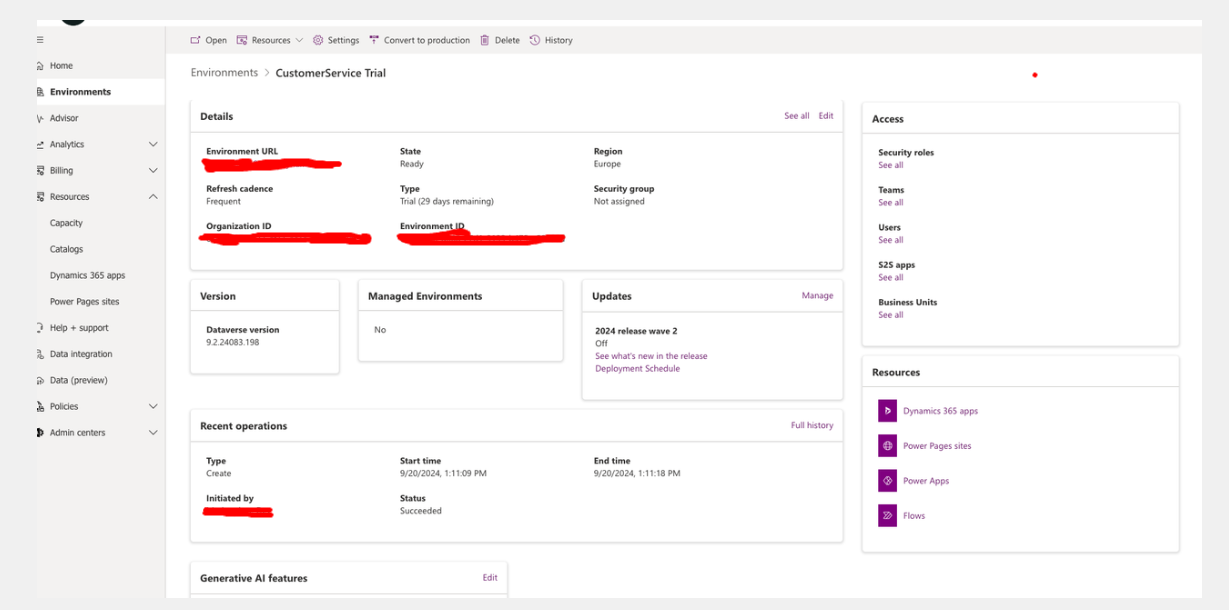Click the Flows resource icon

tap(887, 516)
